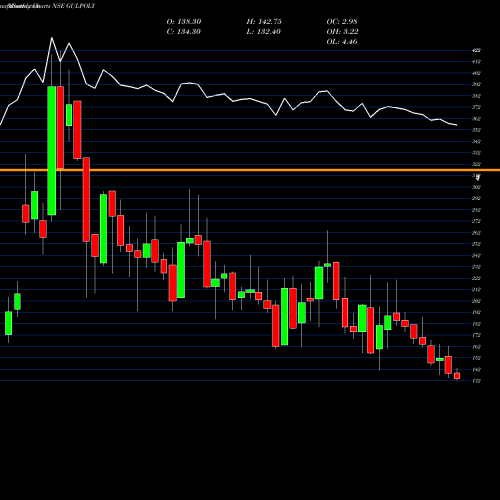The image size is (500, 500).
Task: Click the 262 price axis label
Action: [476, 233]
